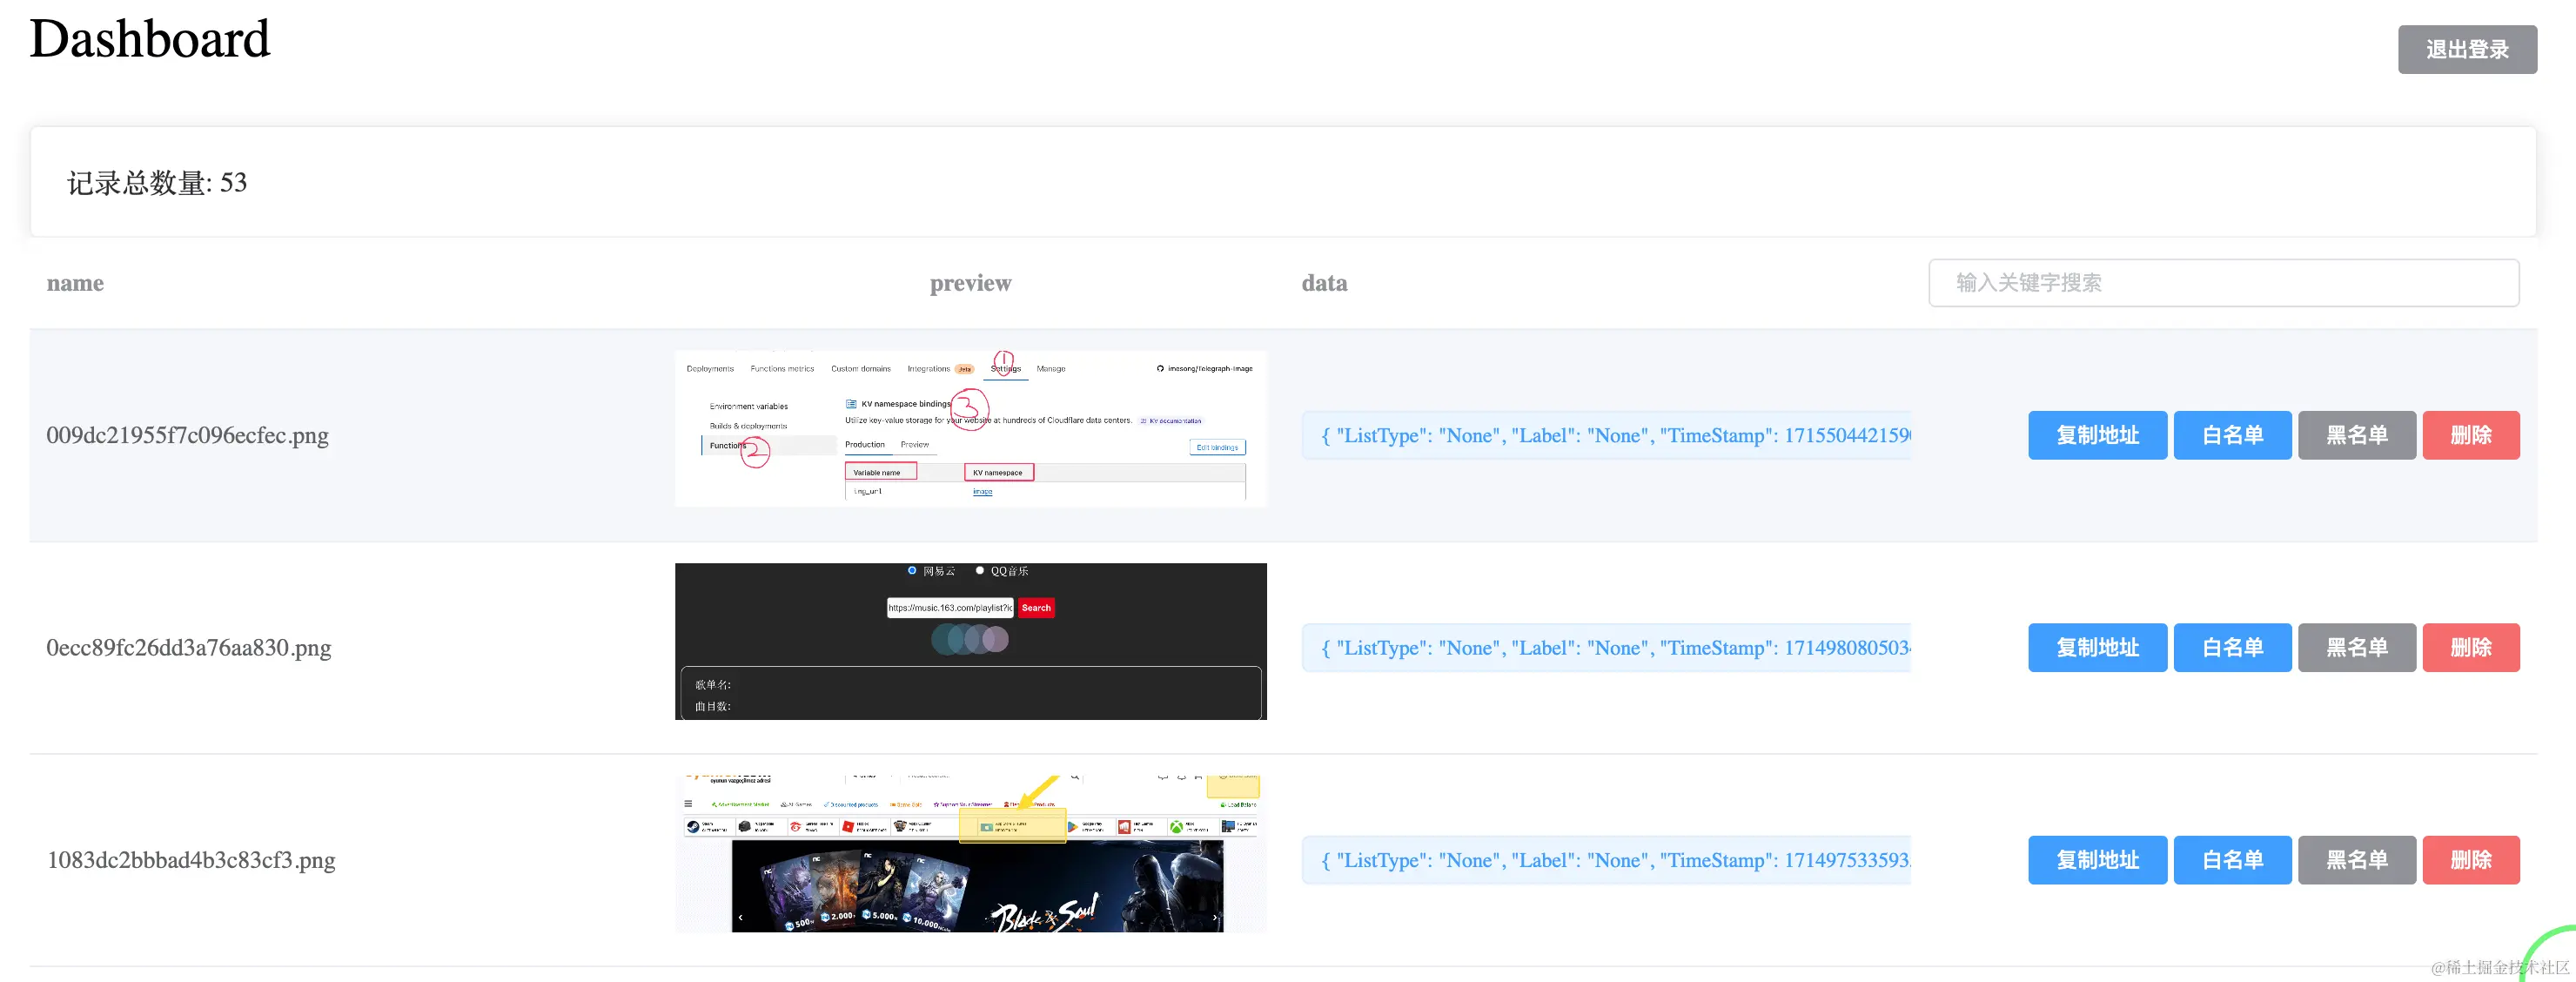2576x982 pixels.
Task: Click the name column header
Action: (x=75, y=283)
